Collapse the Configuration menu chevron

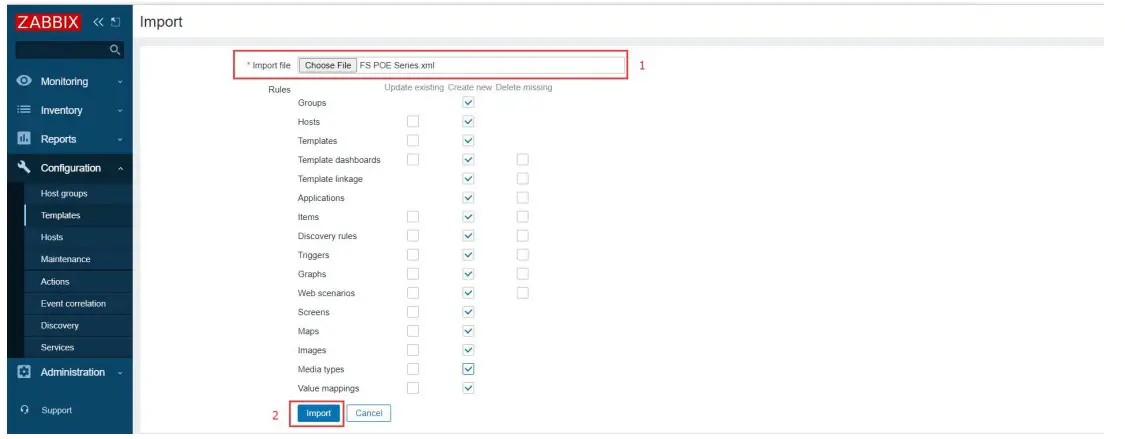120,169
